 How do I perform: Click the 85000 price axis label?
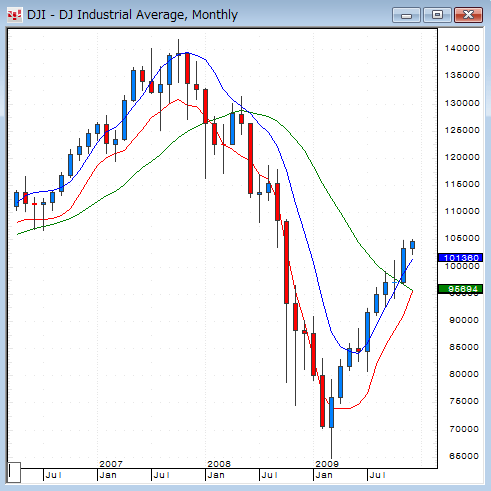464,347
